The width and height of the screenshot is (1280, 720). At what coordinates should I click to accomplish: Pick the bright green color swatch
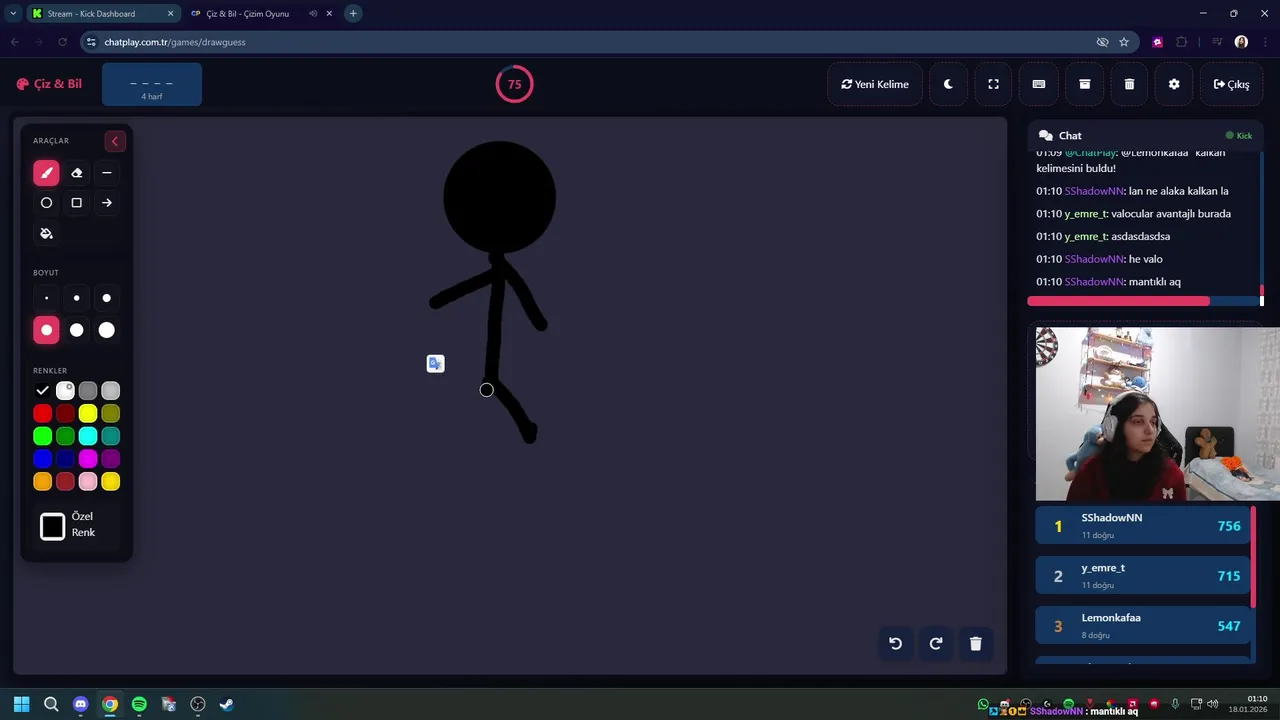(x=42, y=436)
